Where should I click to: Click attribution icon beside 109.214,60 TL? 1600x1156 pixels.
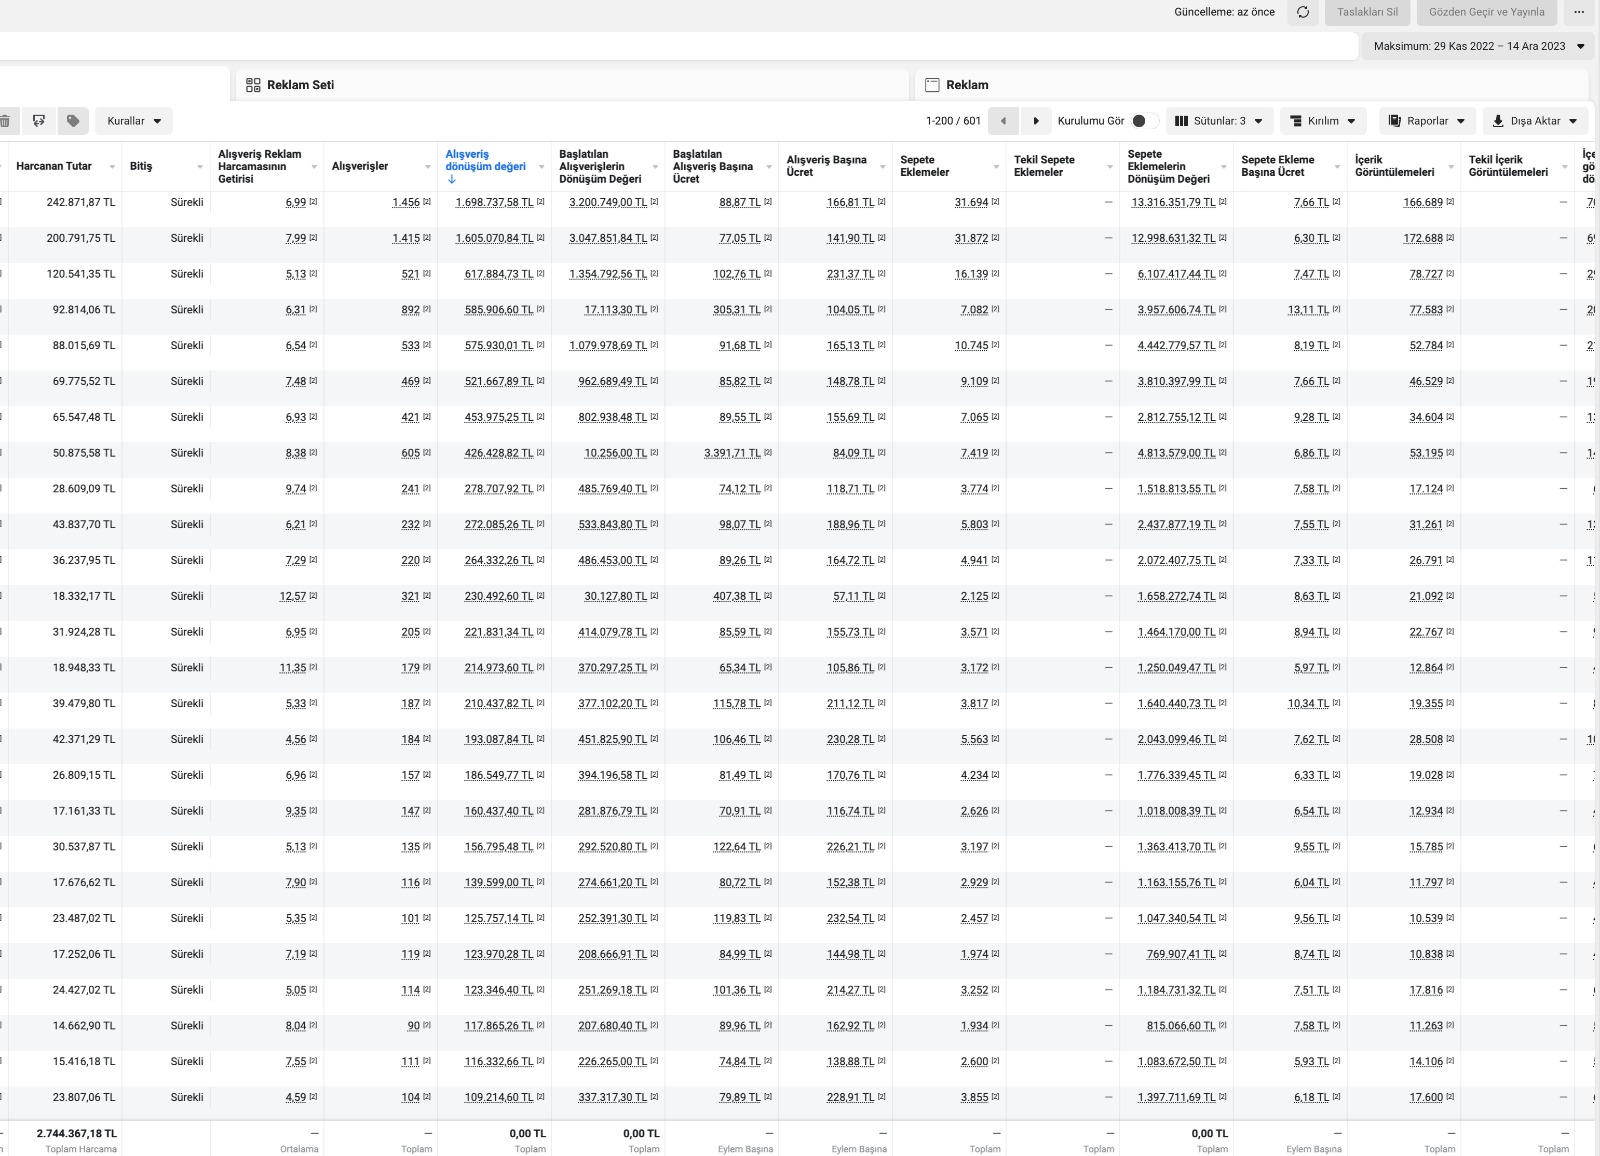coord(541,1097)
